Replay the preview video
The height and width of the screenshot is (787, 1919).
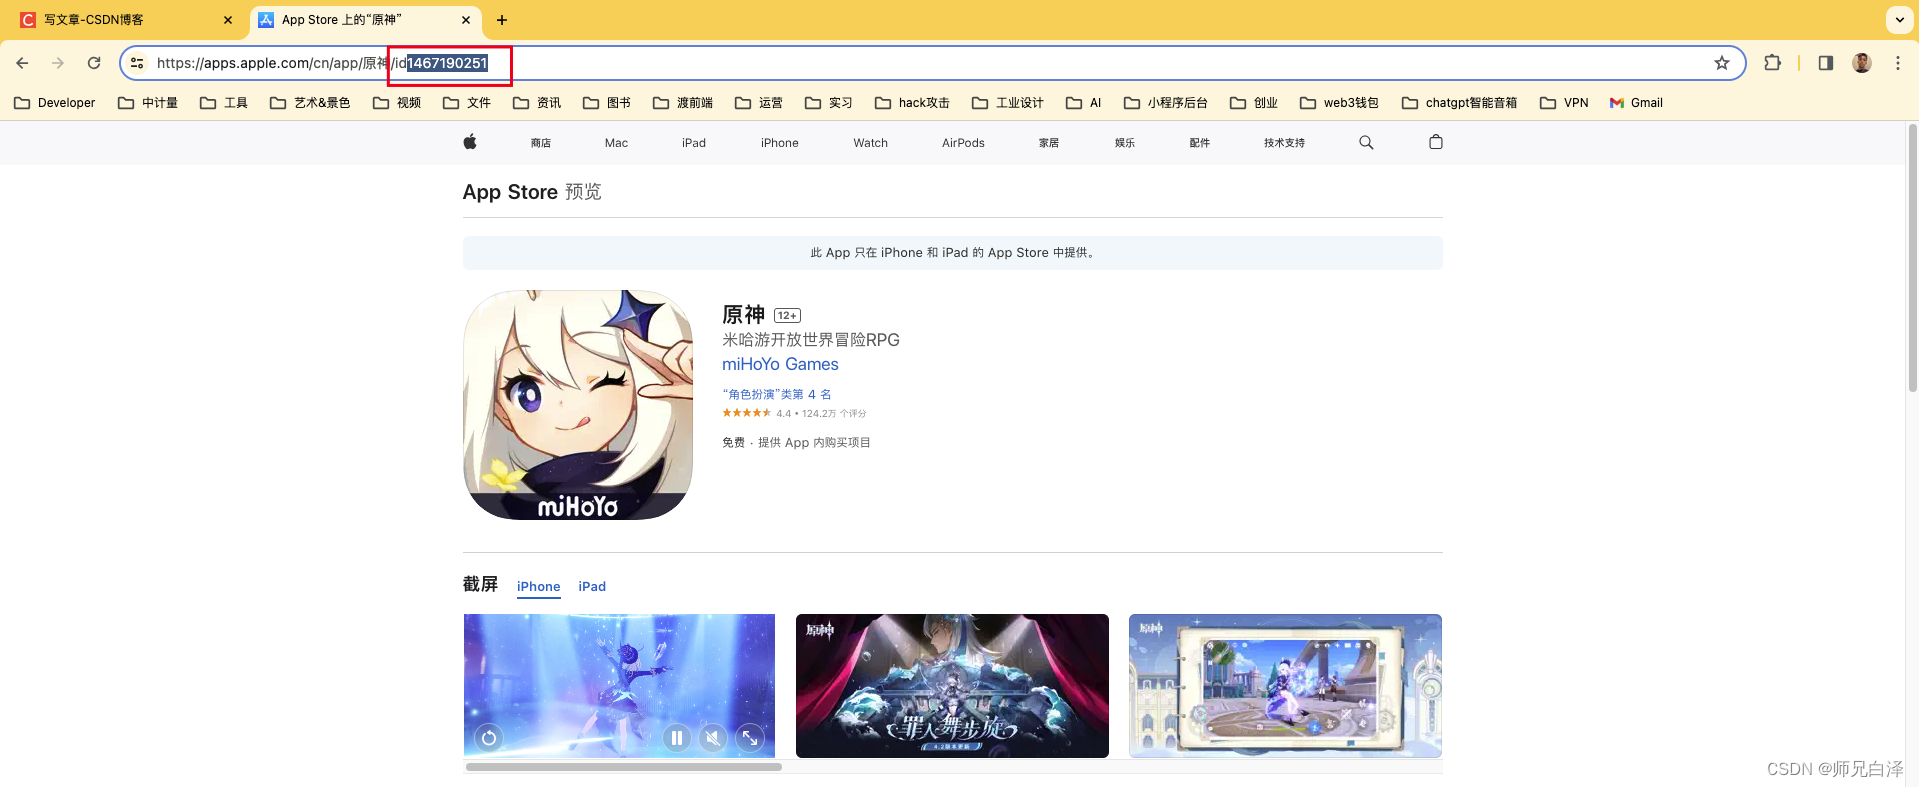pyautogui.click(x=489, y=738)
